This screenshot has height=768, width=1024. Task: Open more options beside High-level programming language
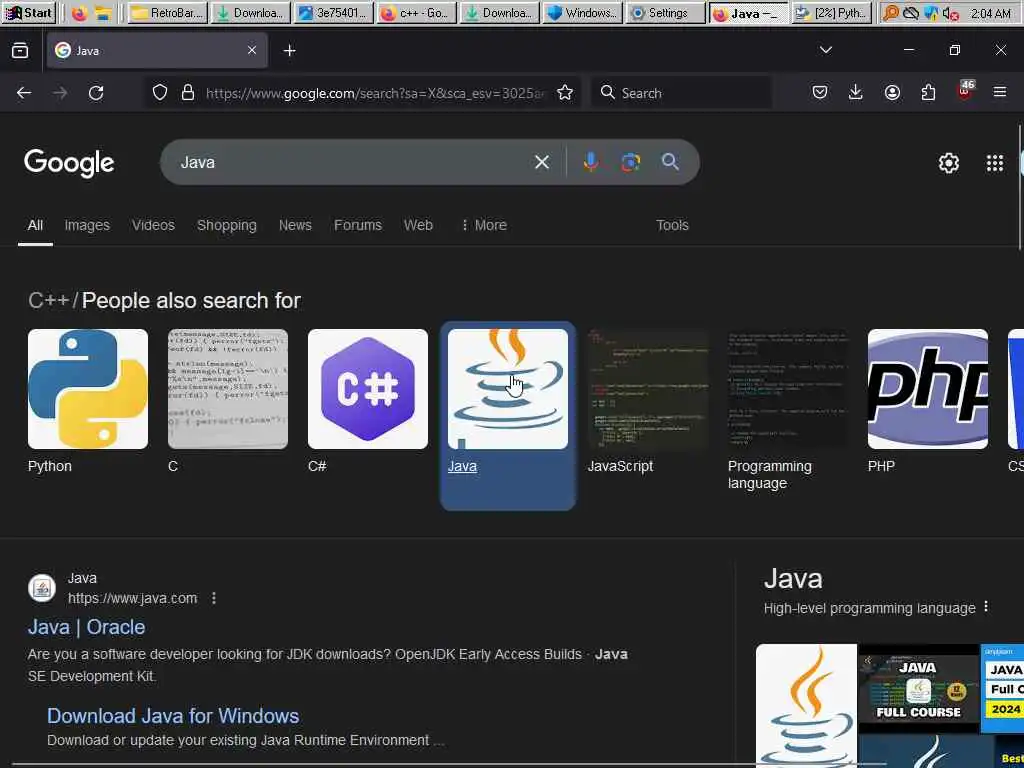(x=986, y=607)
